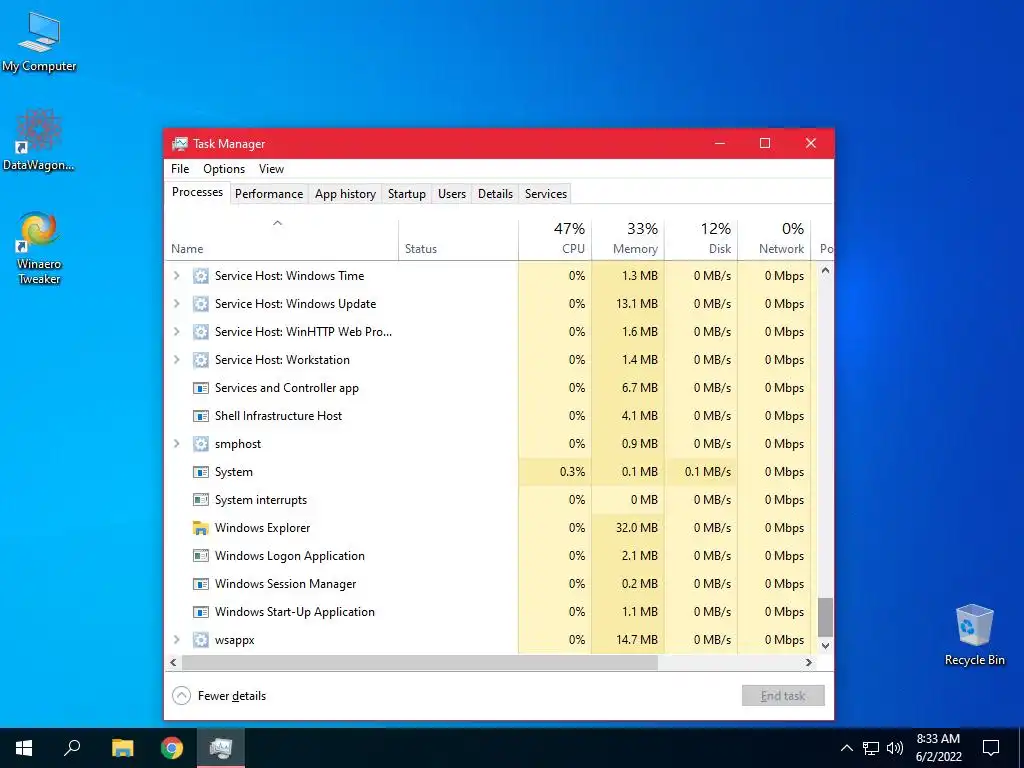Select the DataWagon desktop shortcut

[39, 140]
